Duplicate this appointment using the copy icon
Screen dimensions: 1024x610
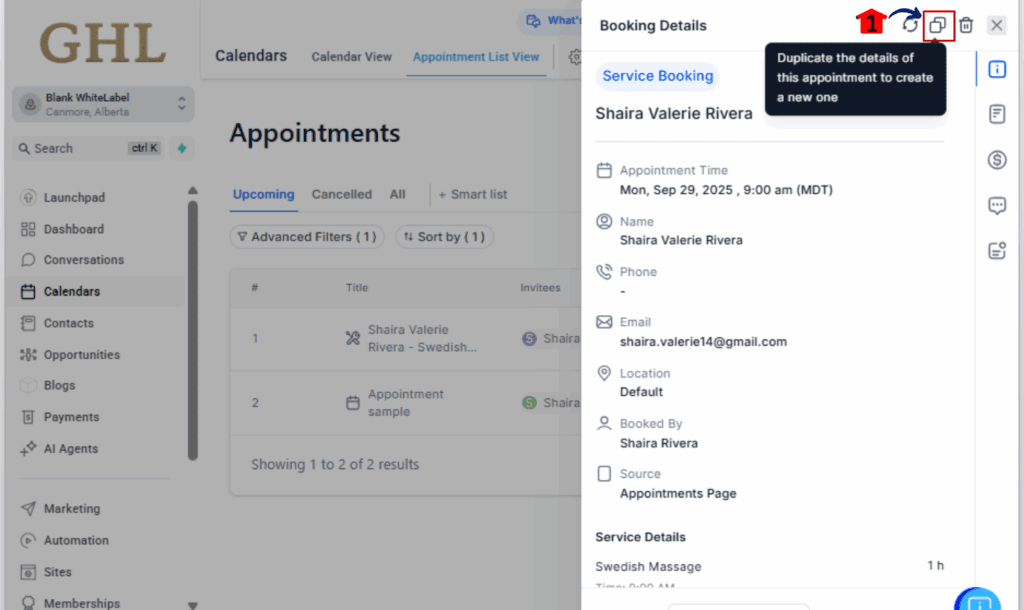coord(937,25)
